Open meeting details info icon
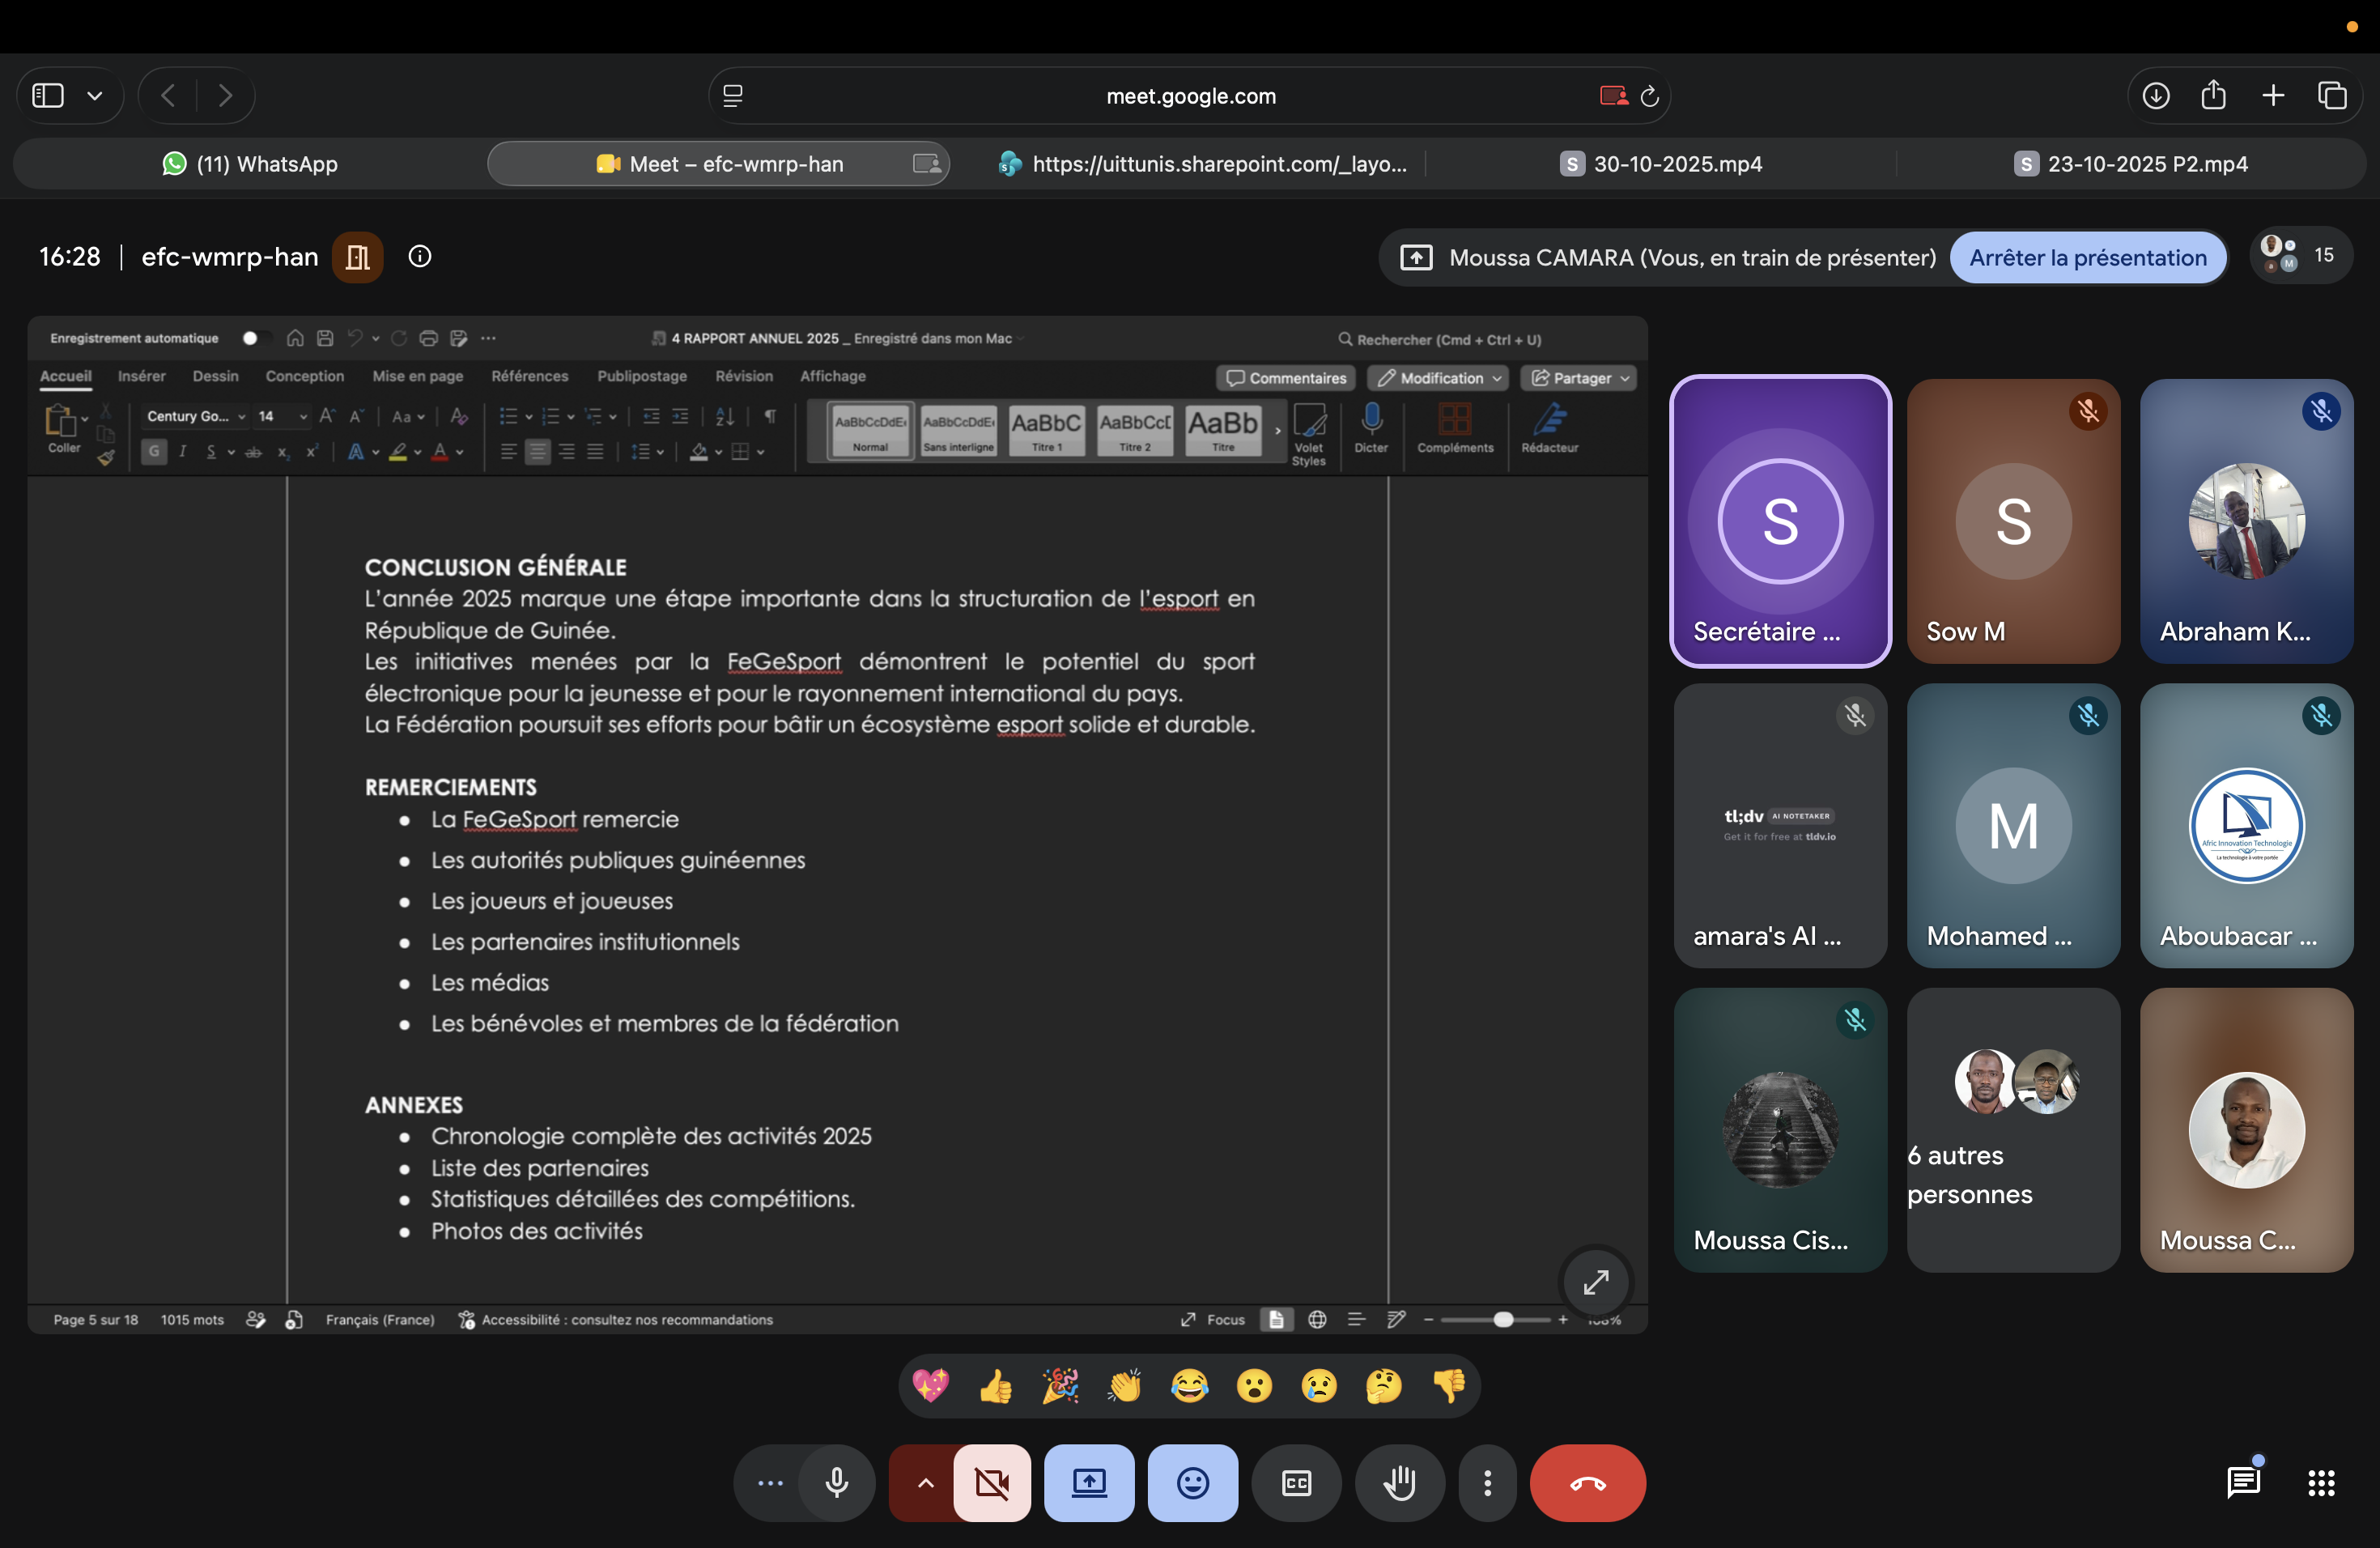The image size is (2380, 1548). coord(420,256)
